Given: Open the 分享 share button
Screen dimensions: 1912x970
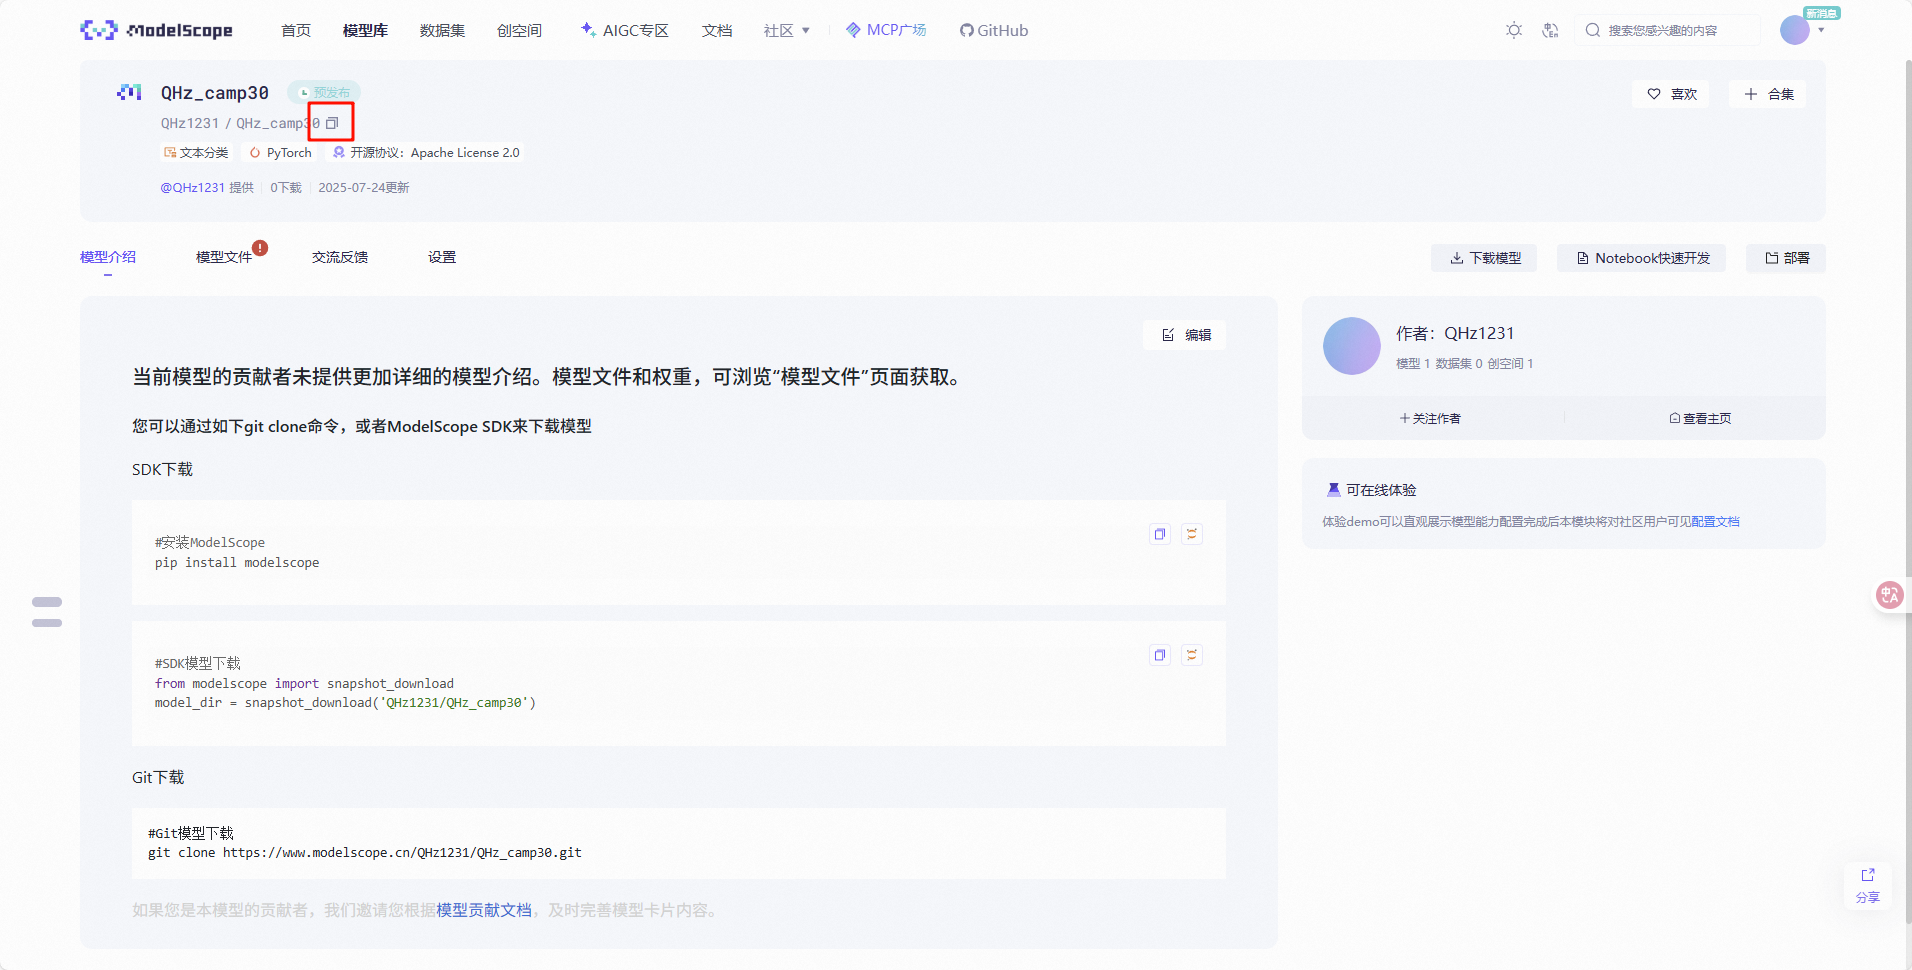Looking at the screenshot, I should tap(1867, 885).
